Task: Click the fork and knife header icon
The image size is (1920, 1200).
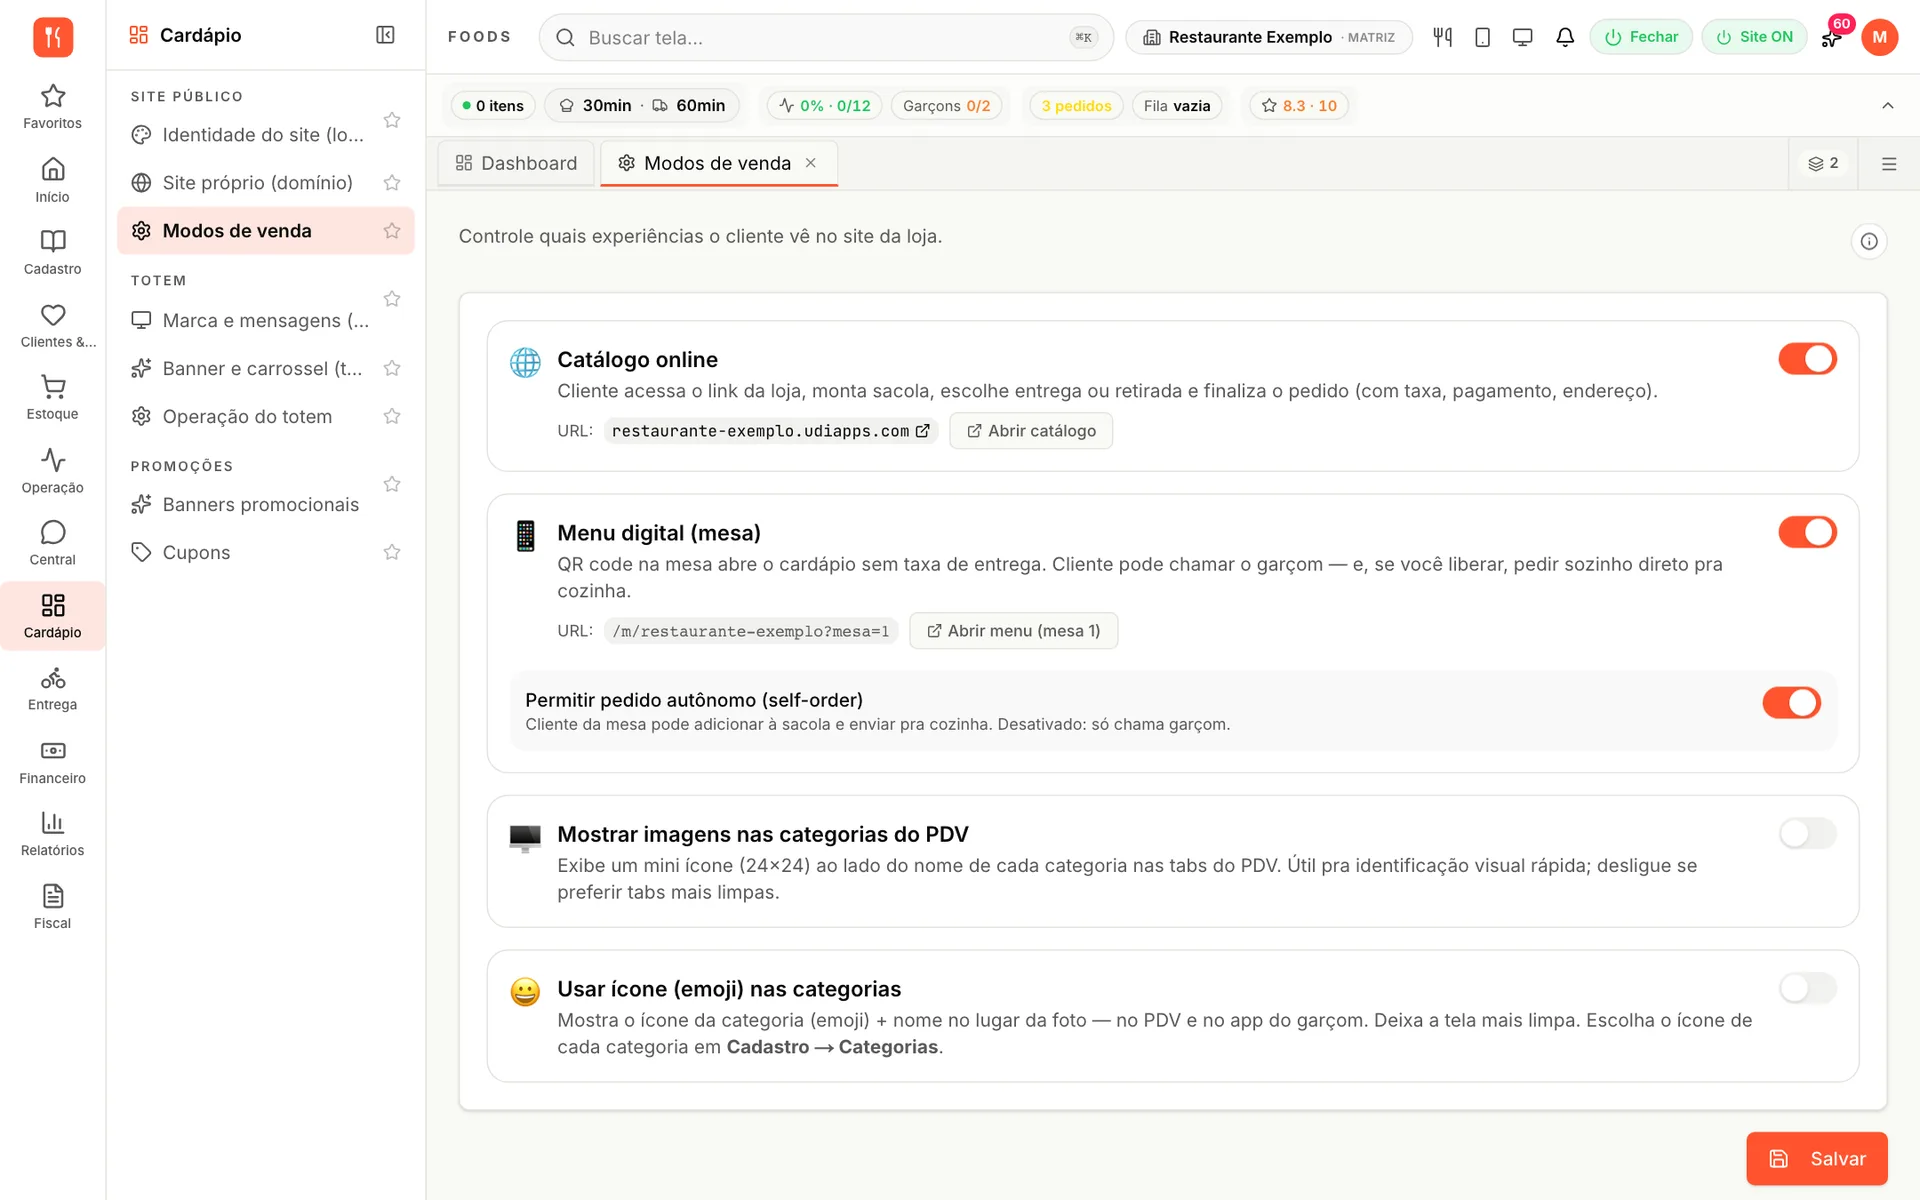Action: [1442, 37]
